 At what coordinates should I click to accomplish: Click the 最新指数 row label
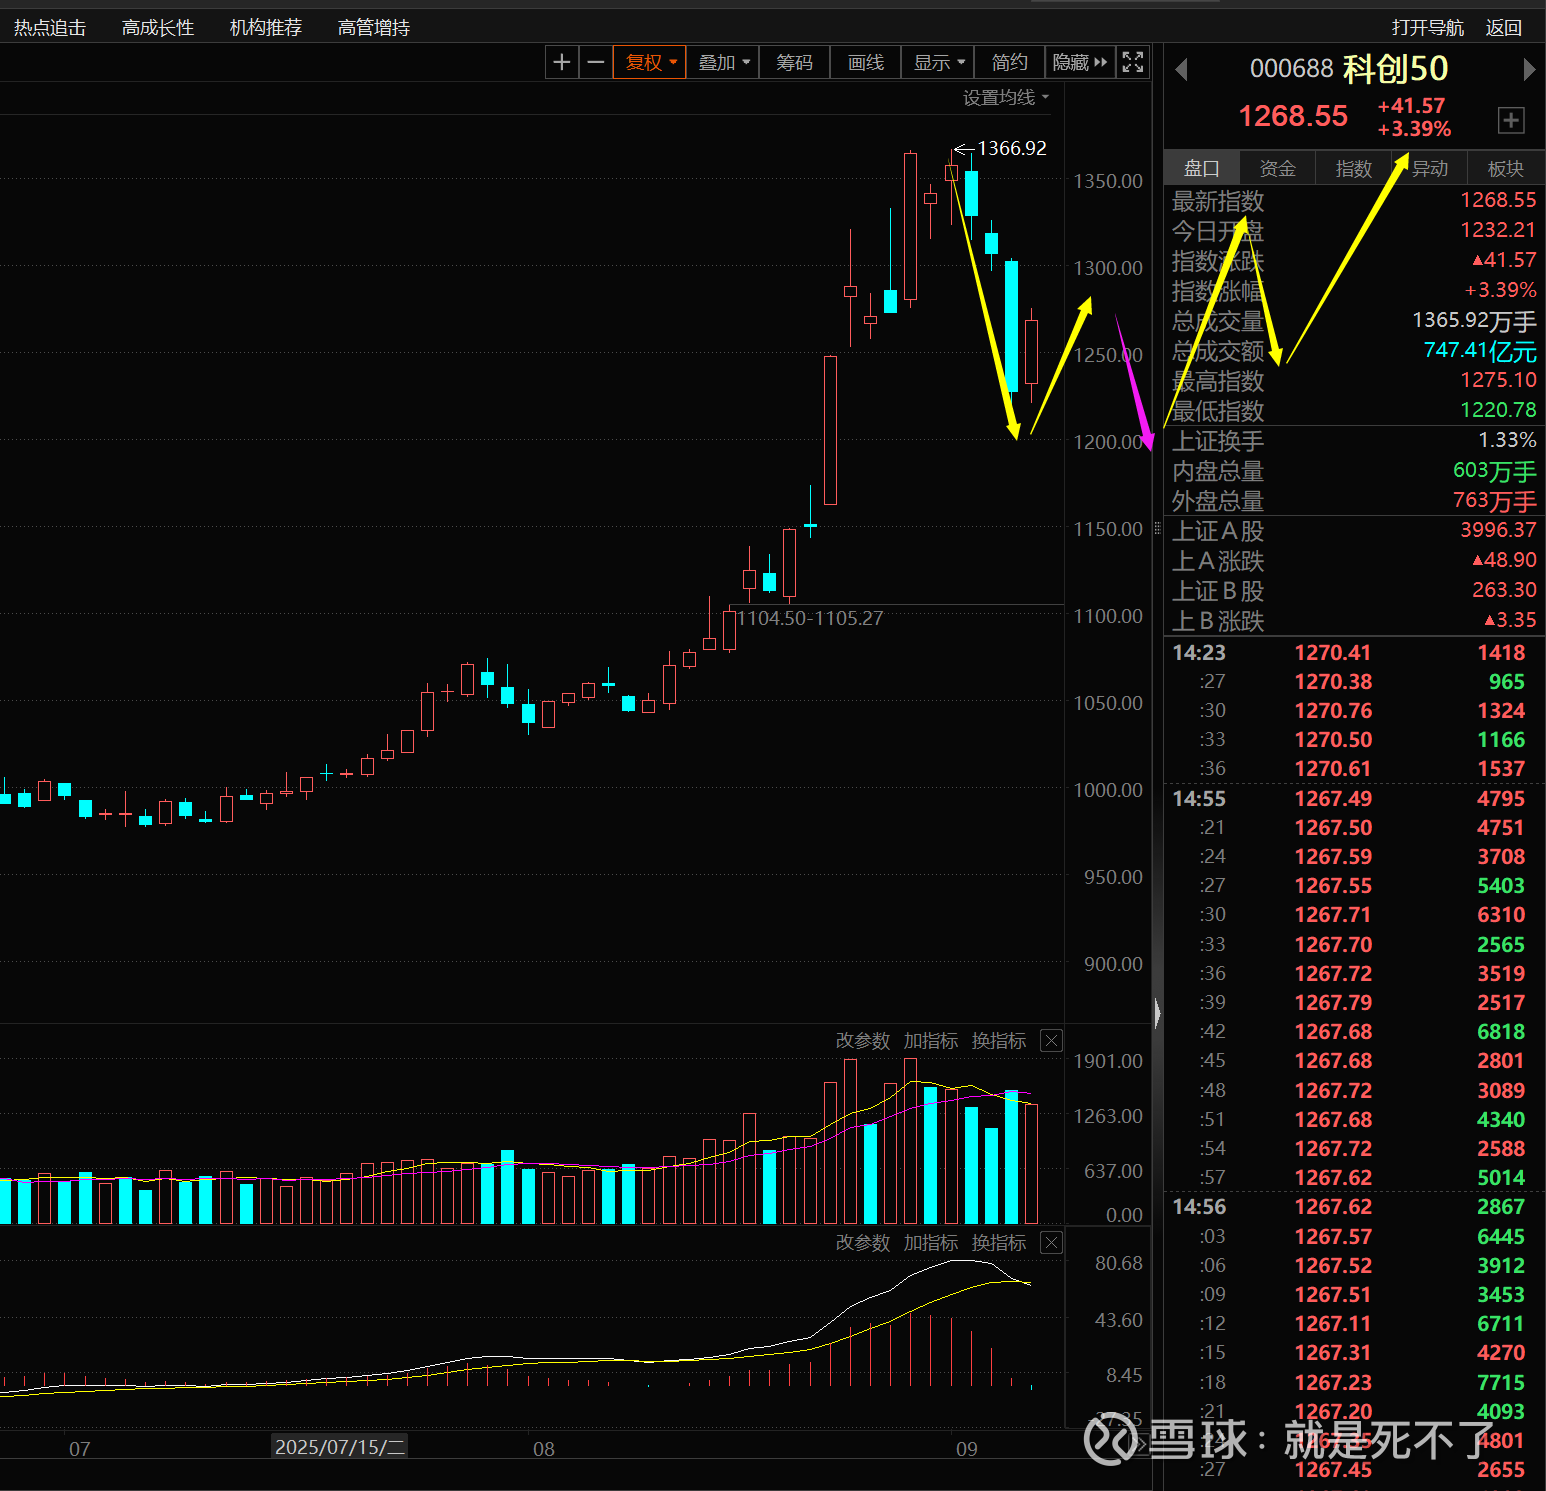tap(1218, 201)
